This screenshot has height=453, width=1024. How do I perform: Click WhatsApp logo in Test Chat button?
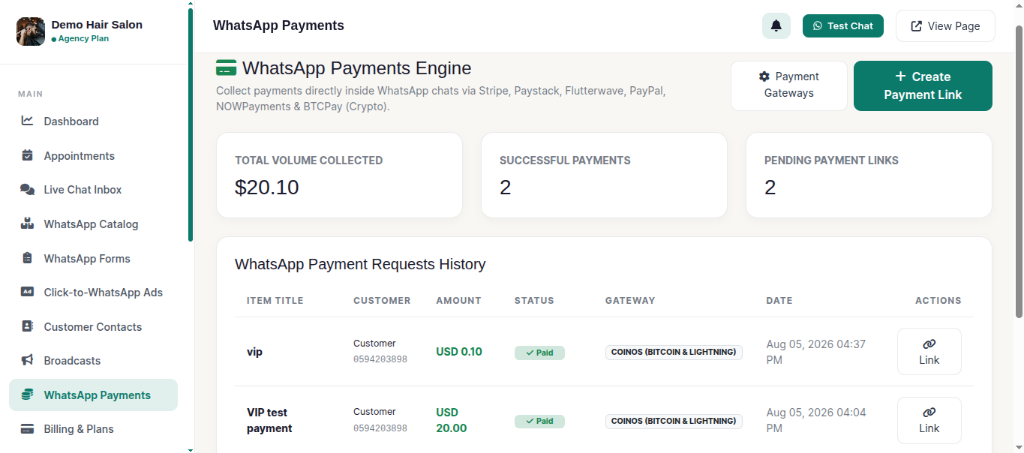click(x=818, y=26)
